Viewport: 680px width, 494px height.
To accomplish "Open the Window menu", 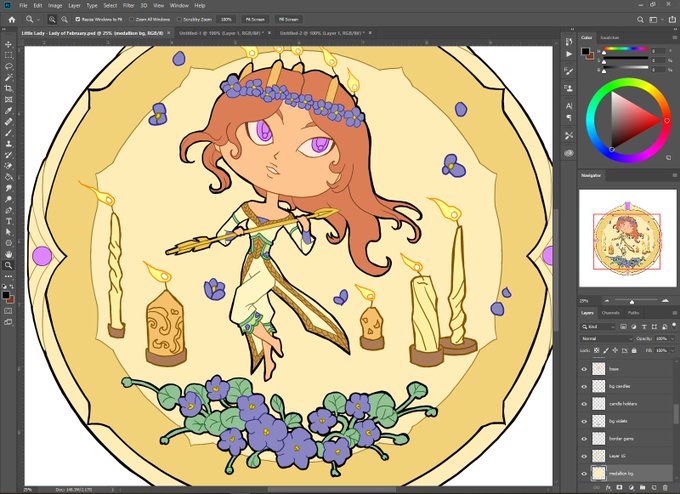I will tap(179, 6).
